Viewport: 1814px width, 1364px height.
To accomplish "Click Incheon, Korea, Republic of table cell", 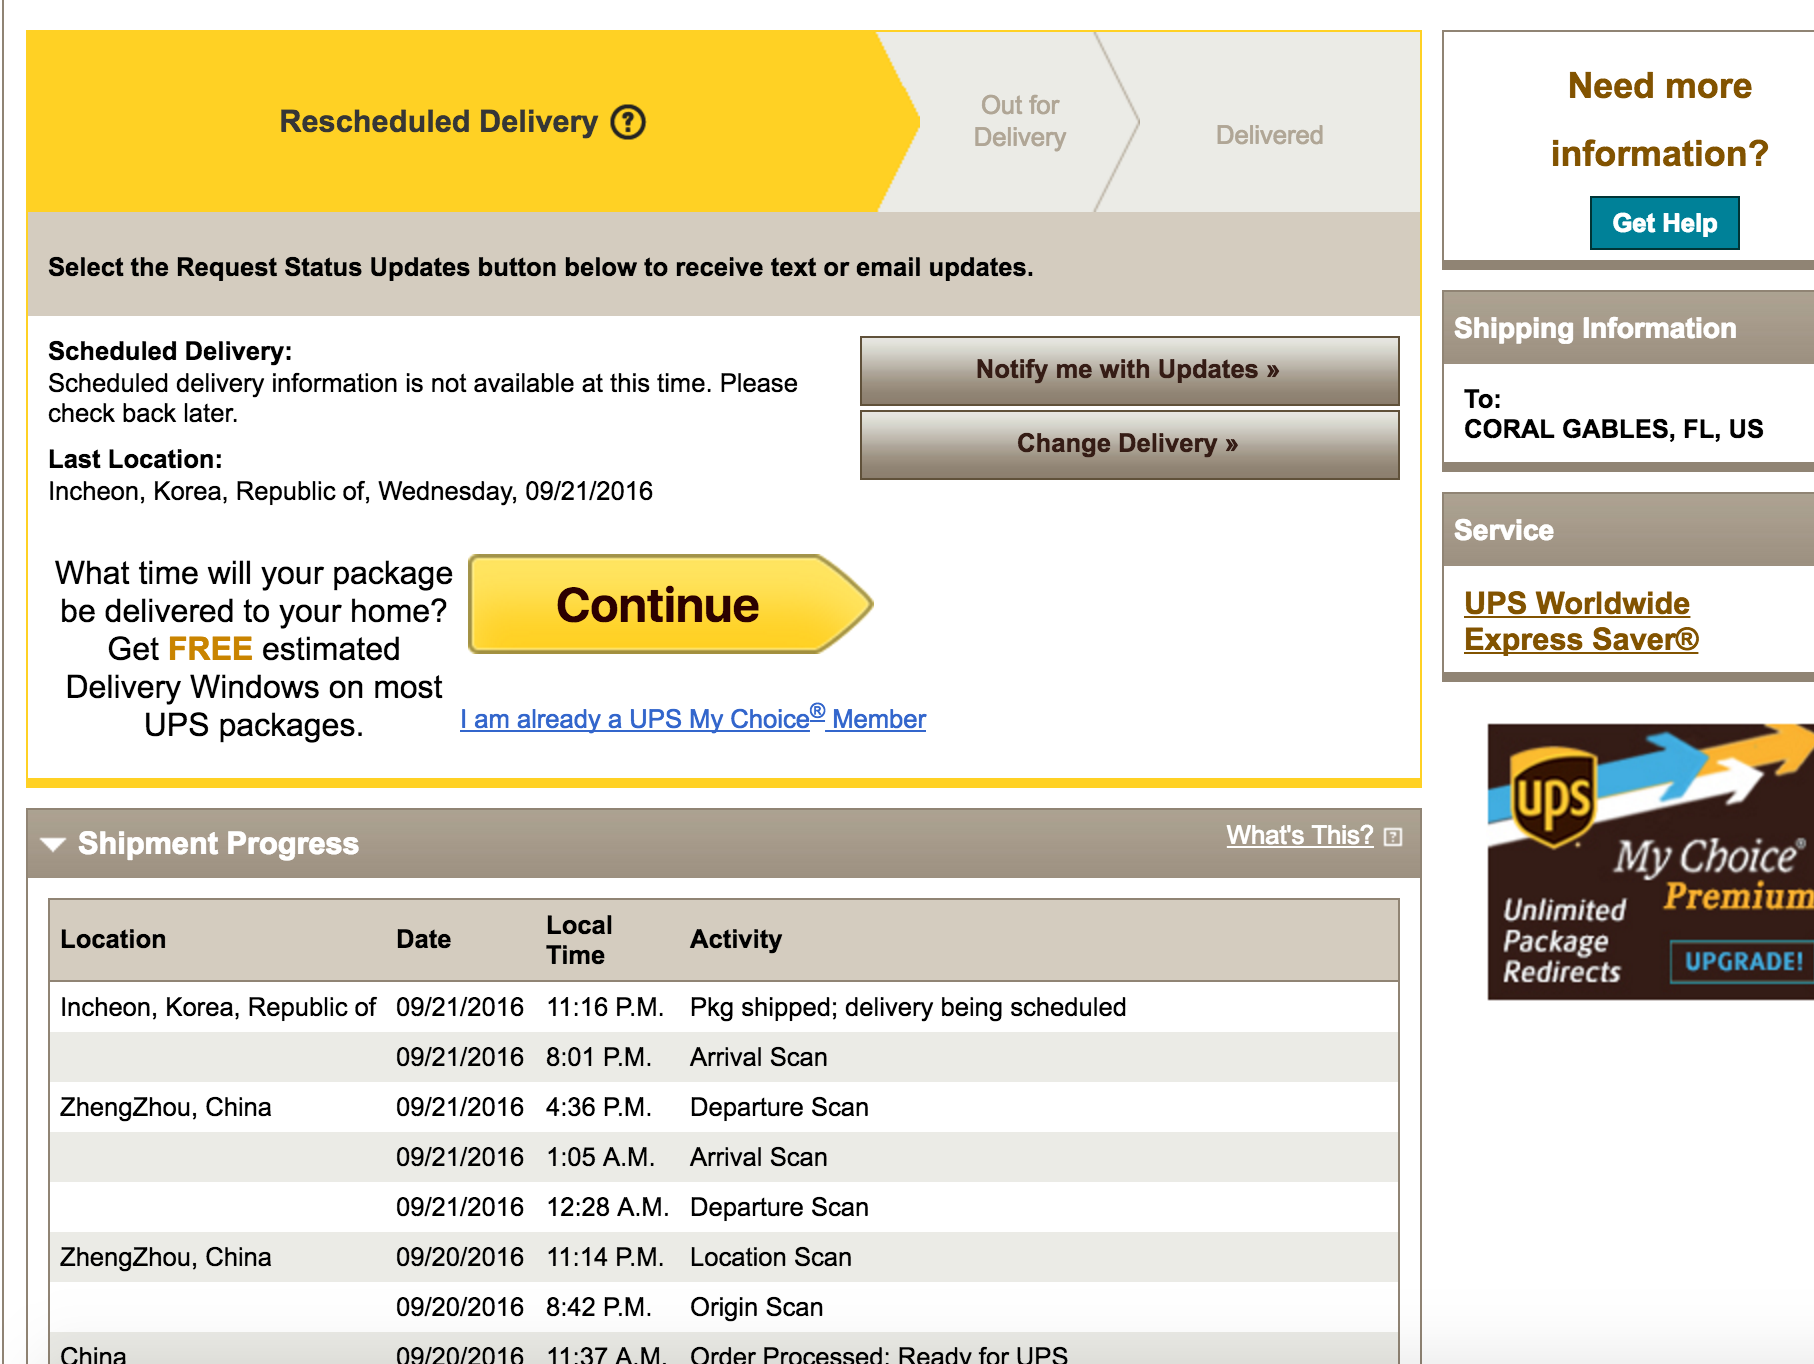I will 218,1007.
